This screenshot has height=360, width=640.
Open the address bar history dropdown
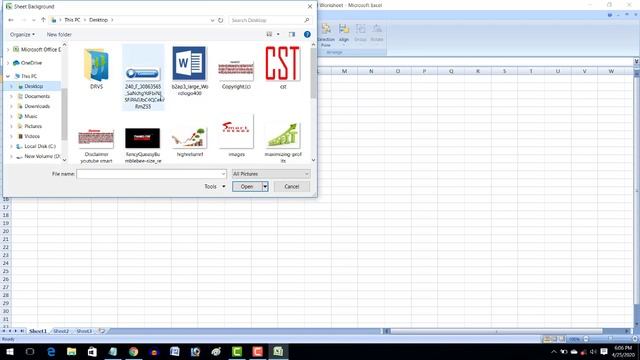pos(212,20)
